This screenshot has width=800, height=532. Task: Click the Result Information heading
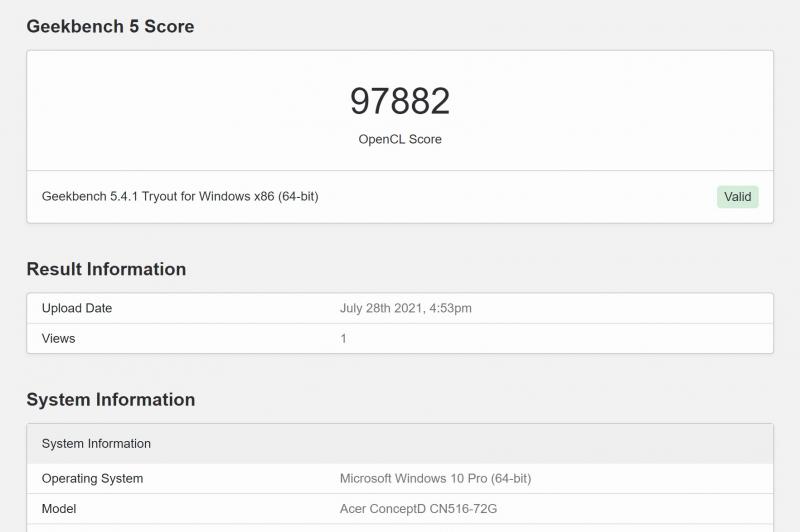pos(106,269)
